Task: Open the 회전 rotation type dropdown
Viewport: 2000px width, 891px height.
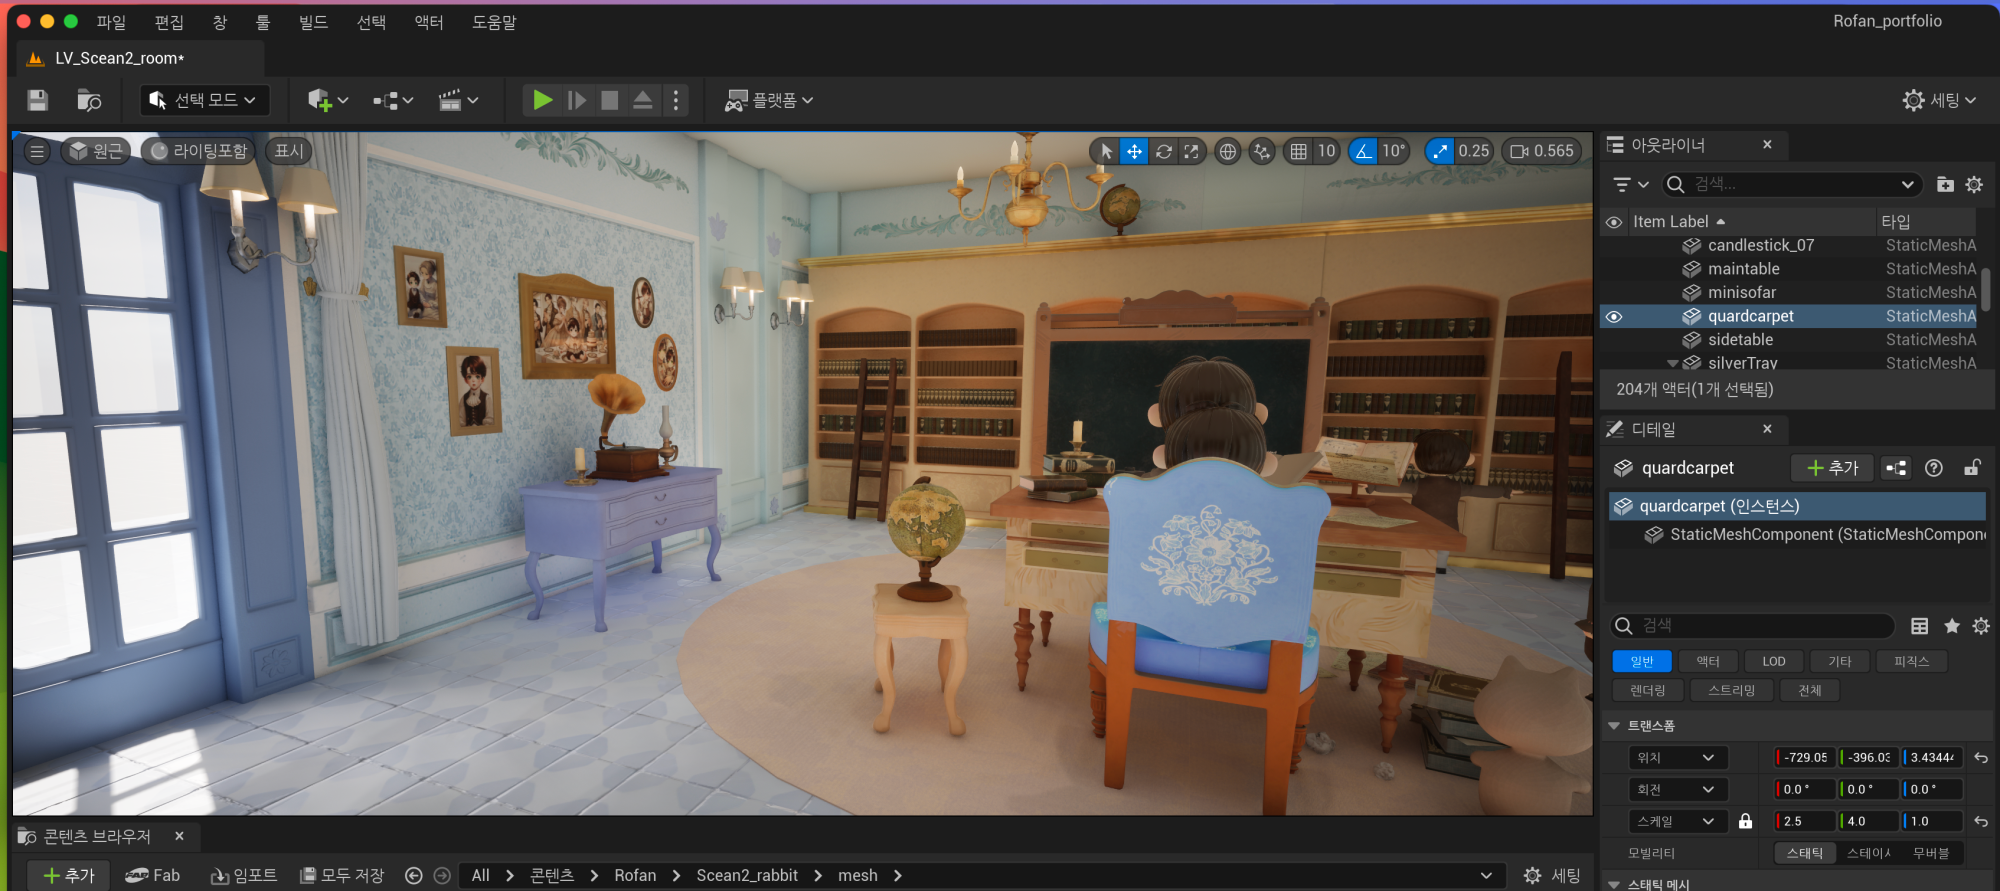Action: (x=1677, y=790)
